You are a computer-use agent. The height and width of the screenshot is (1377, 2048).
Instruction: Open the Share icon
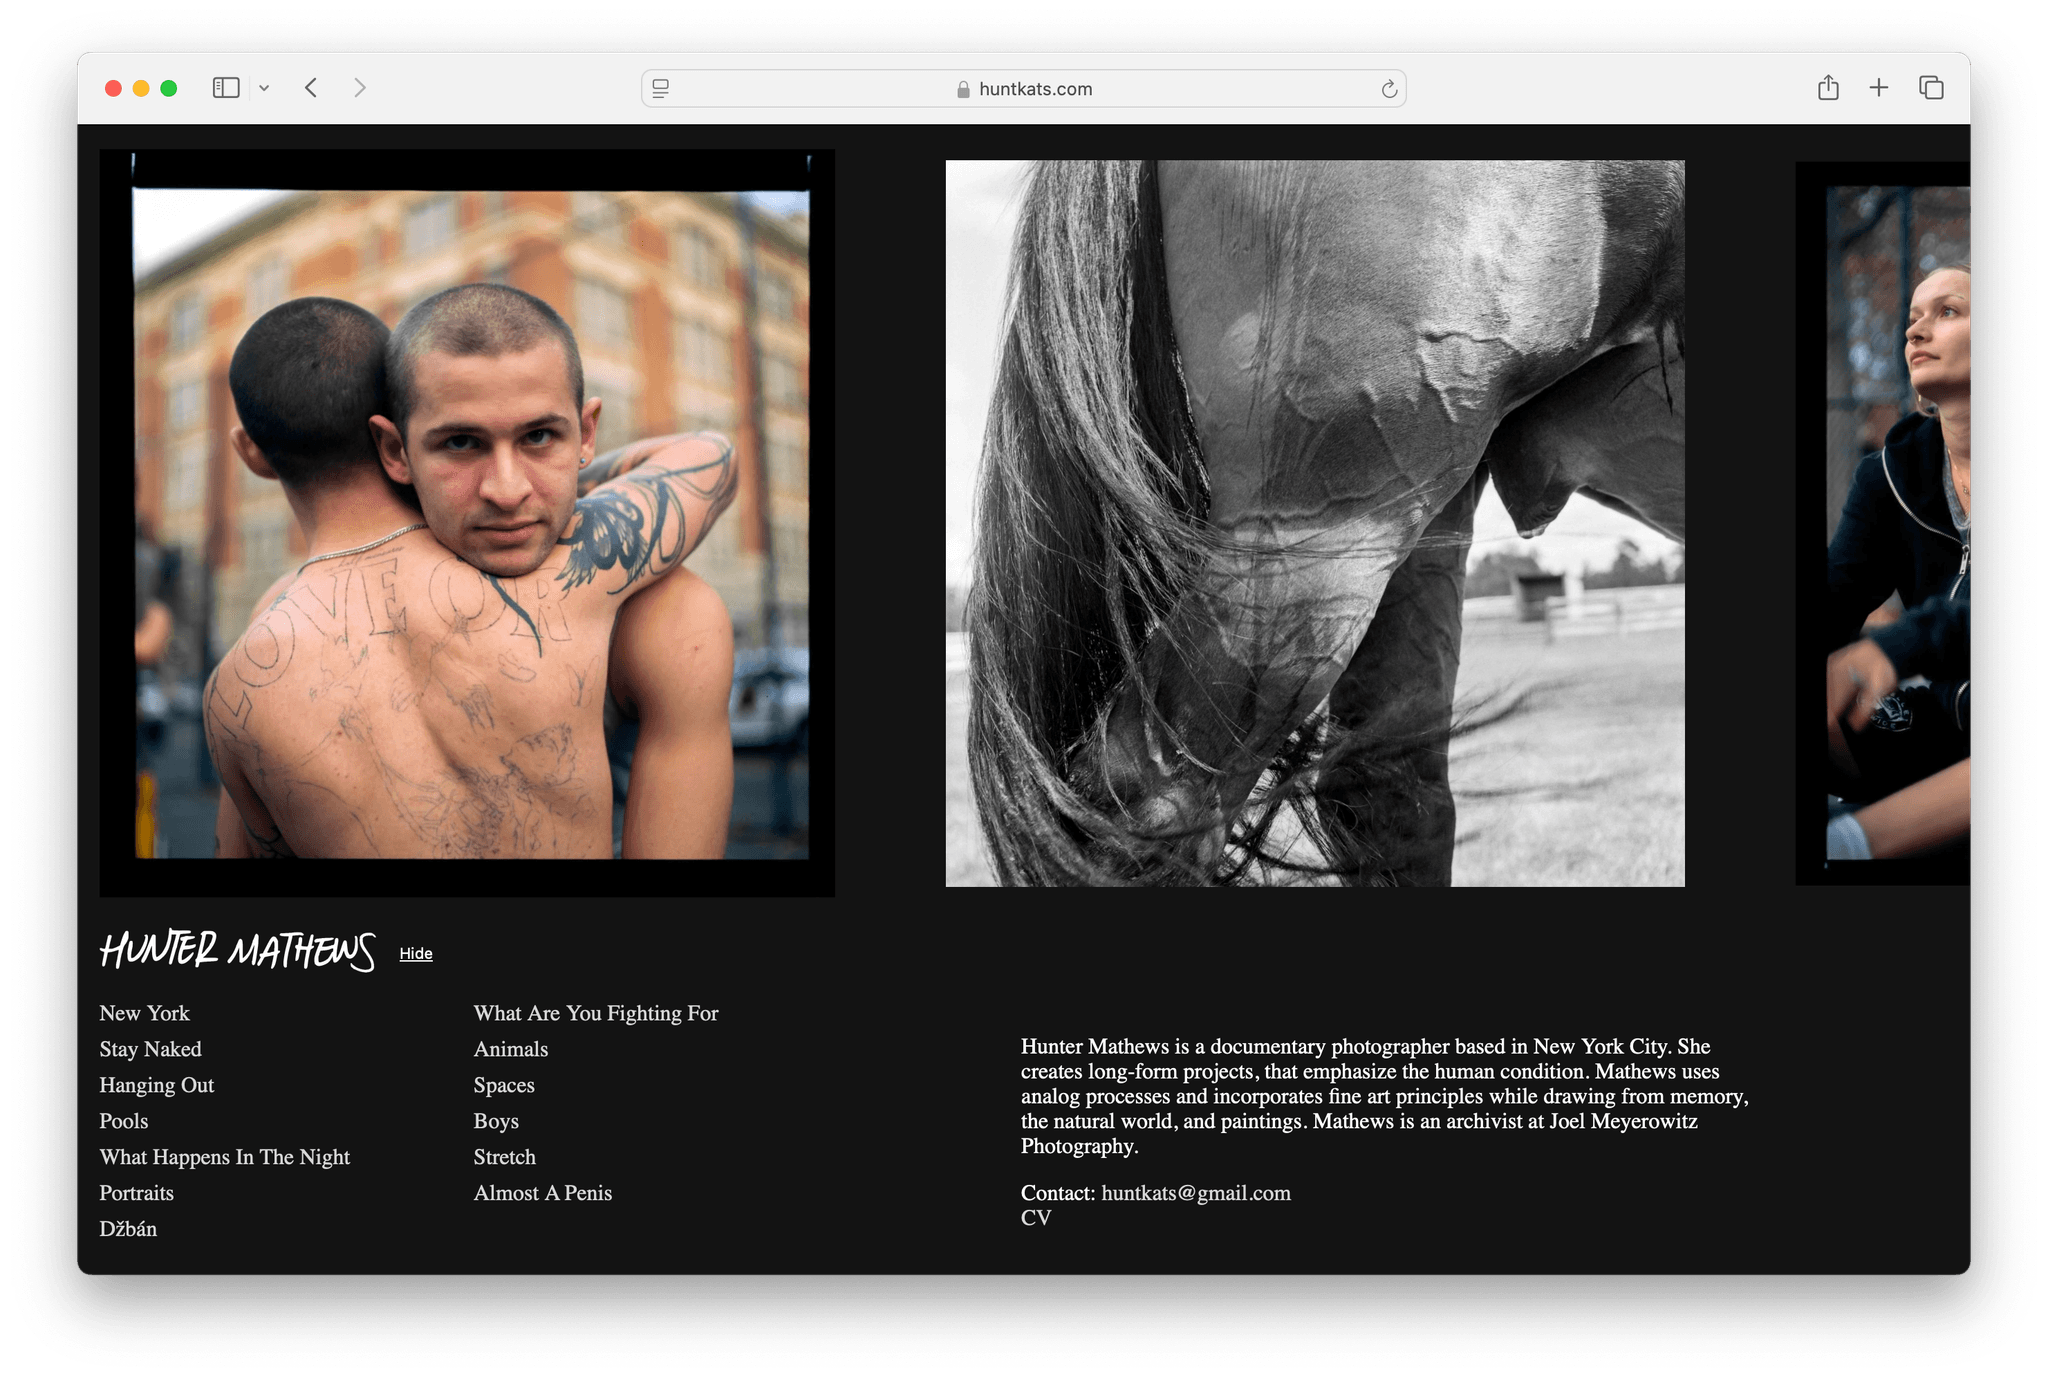(x=1828, y=88)
